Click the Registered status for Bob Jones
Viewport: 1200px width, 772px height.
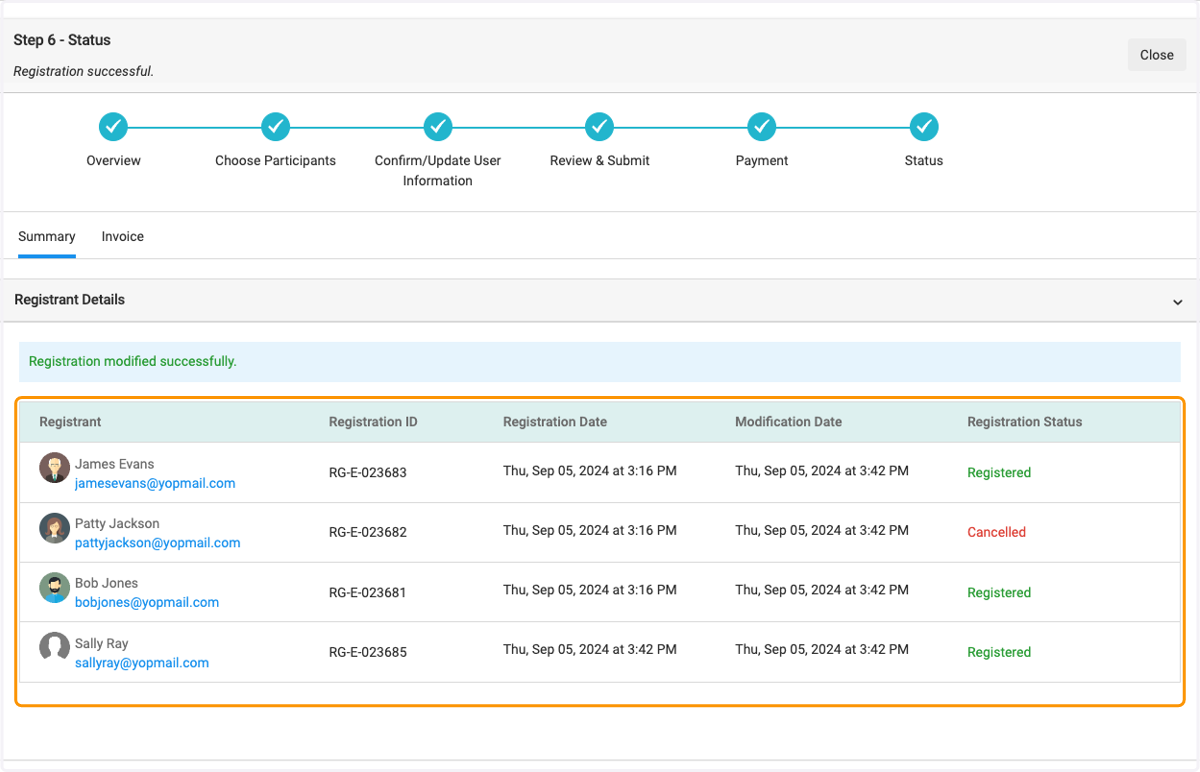[999, 592]
